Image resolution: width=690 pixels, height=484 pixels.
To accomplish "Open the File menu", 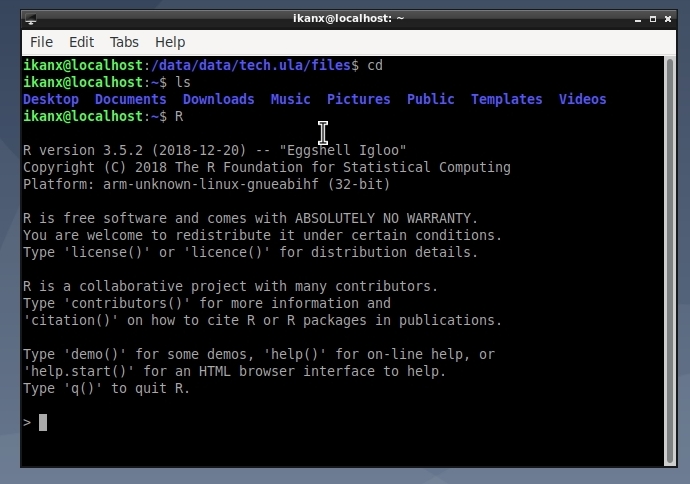I will (41, 42).
